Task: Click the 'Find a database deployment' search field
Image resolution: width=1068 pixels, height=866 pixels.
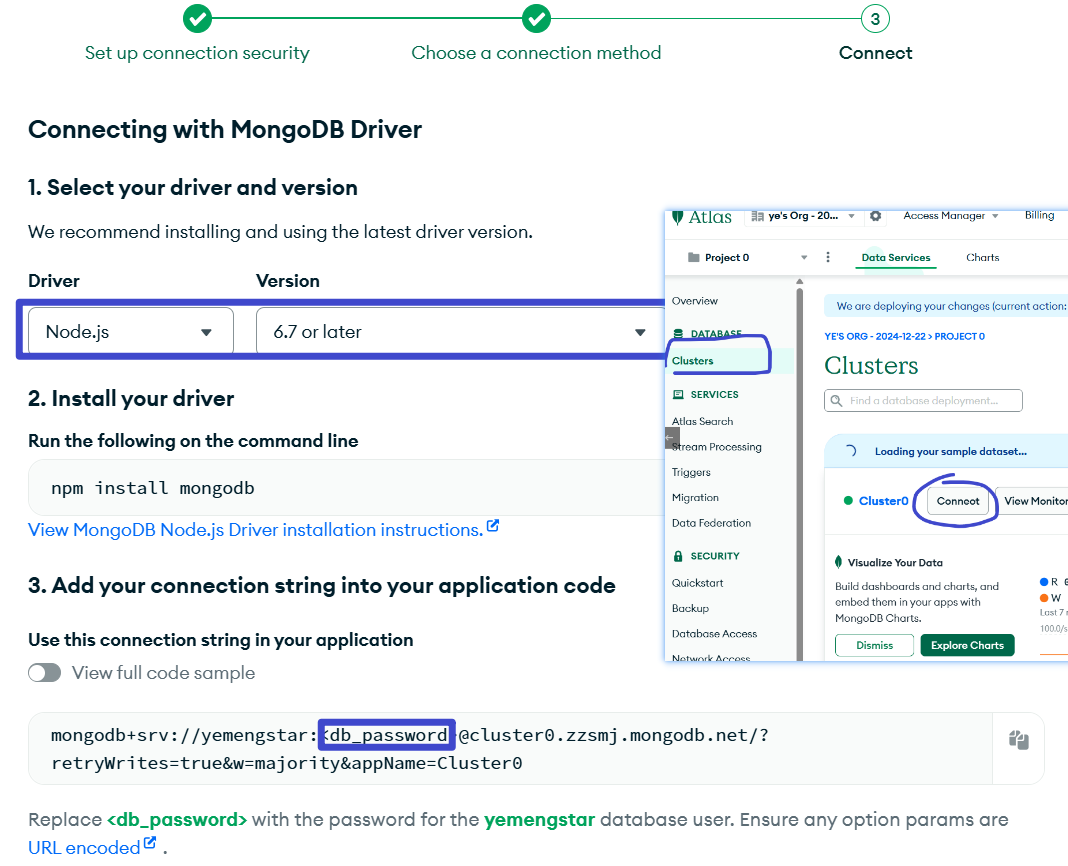Action: 932,401
